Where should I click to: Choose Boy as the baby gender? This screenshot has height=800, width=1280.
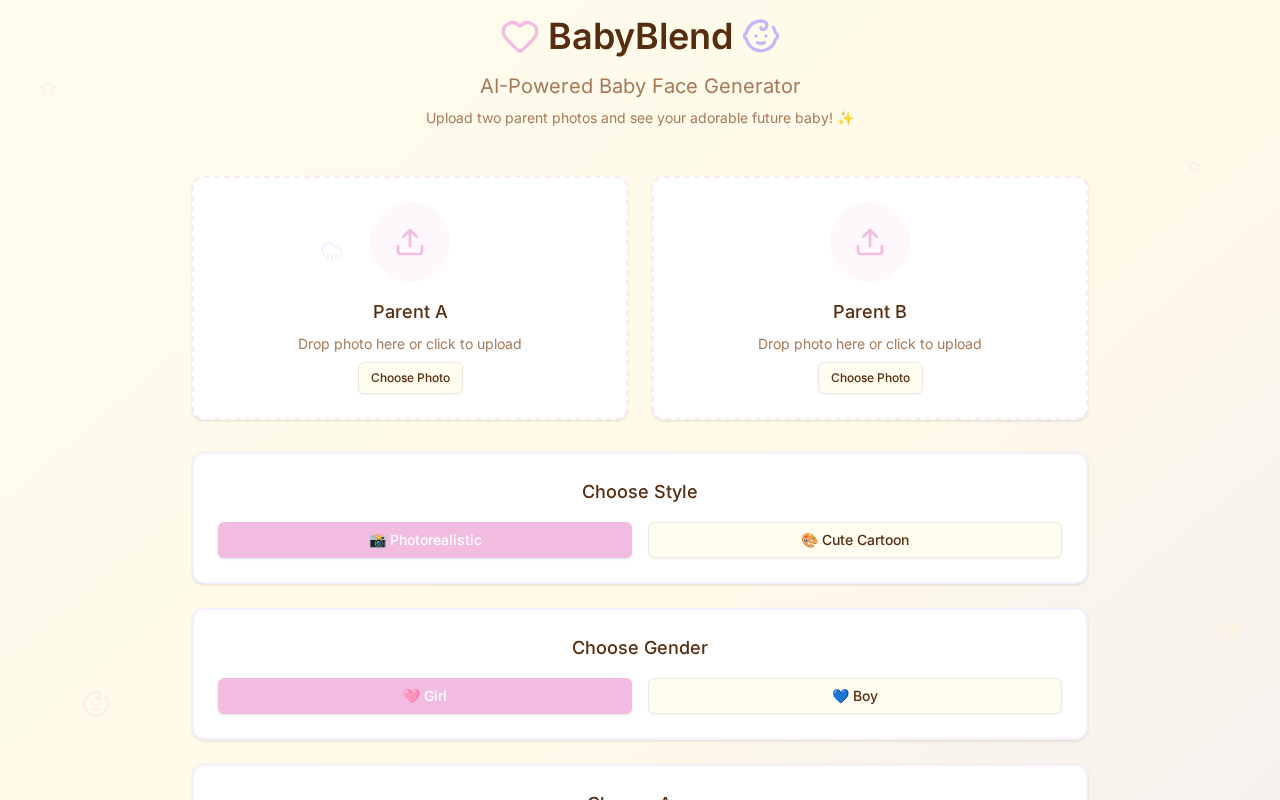pyautogui.click(x=855, y=696)
